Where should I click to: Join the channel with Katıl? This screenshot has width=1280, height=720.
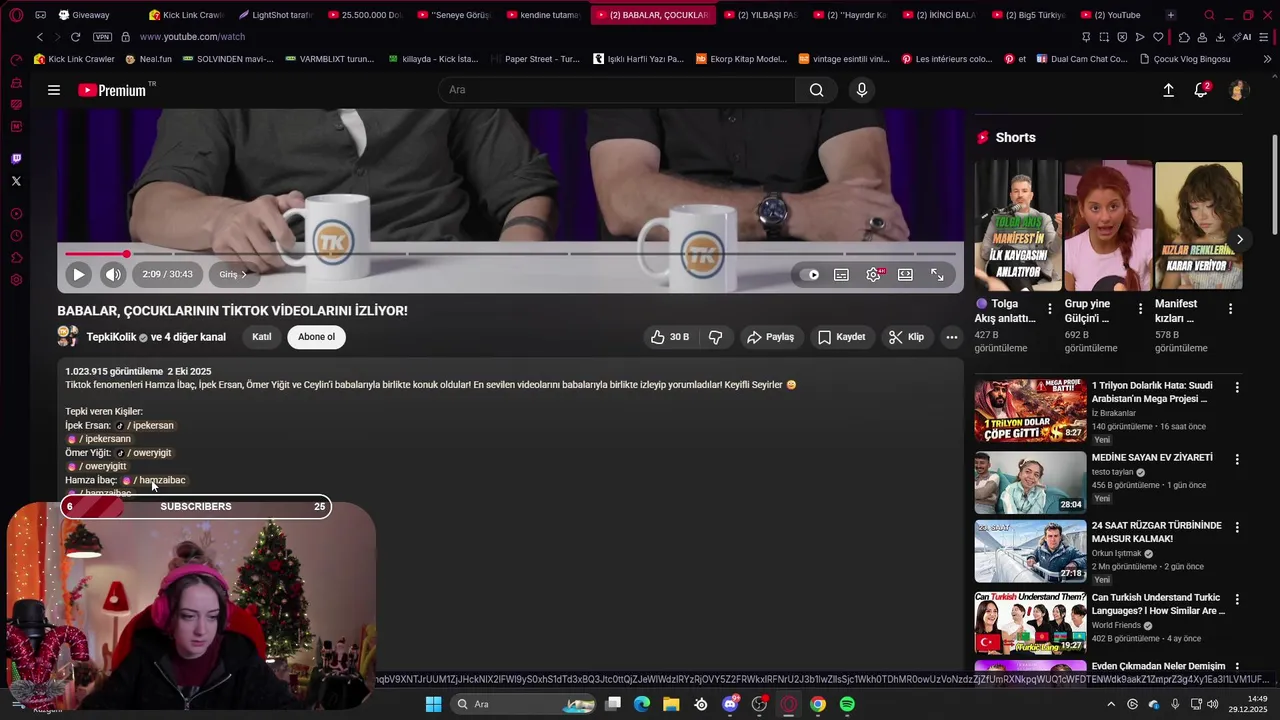tap(262, 337)
